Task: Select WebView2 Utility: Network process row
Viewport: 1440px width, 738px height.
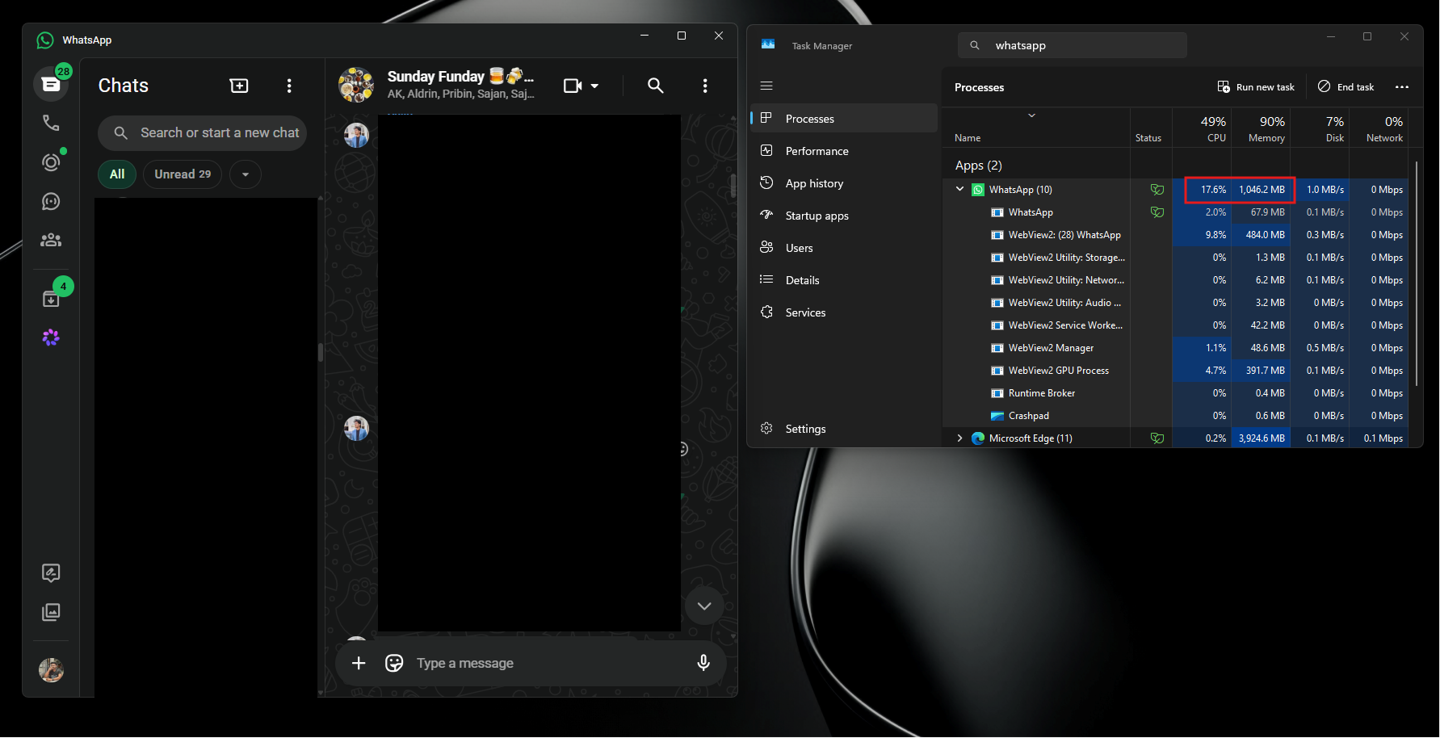Action: tap(1175, 280)
